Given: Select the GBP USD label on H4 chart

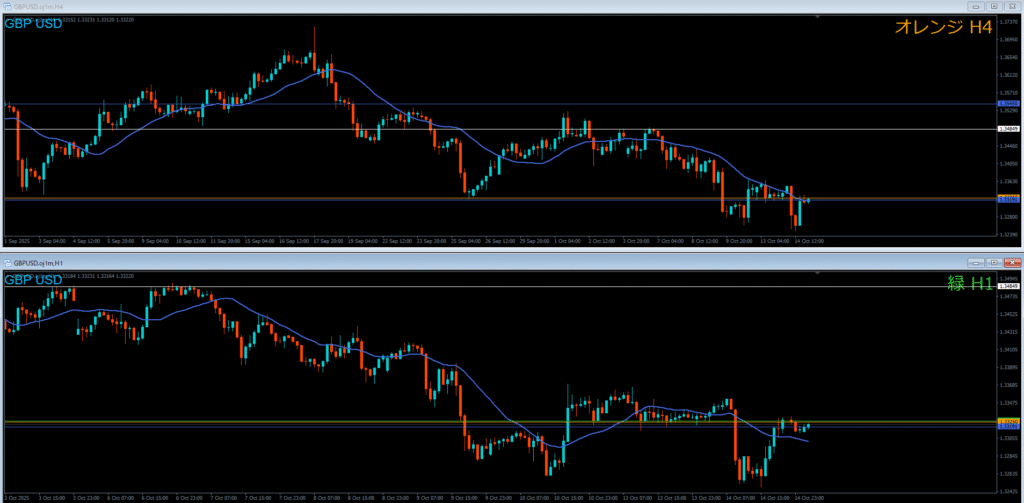Looking at the screenshot, I should click(x=33, y=23).
